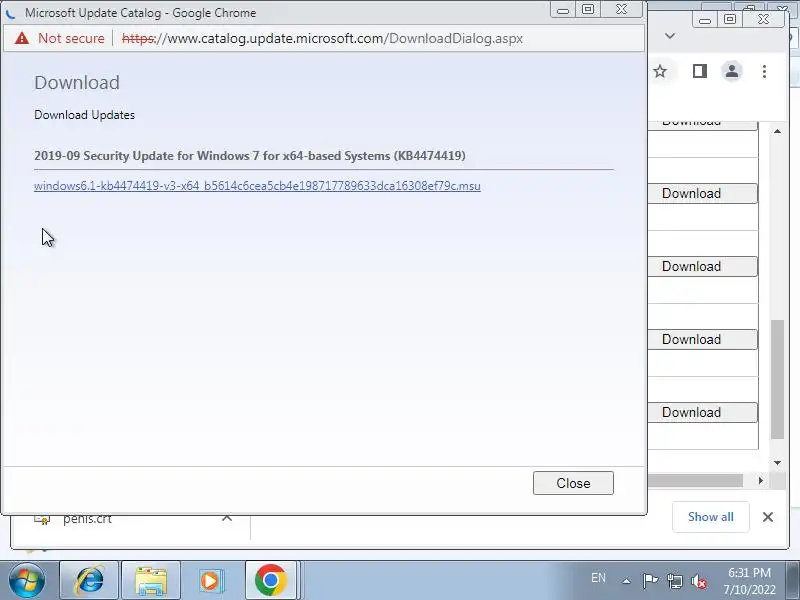Open the Windows Start menu
The width and height of the screenshot is (800, 600).
click(x=27, y=580)
